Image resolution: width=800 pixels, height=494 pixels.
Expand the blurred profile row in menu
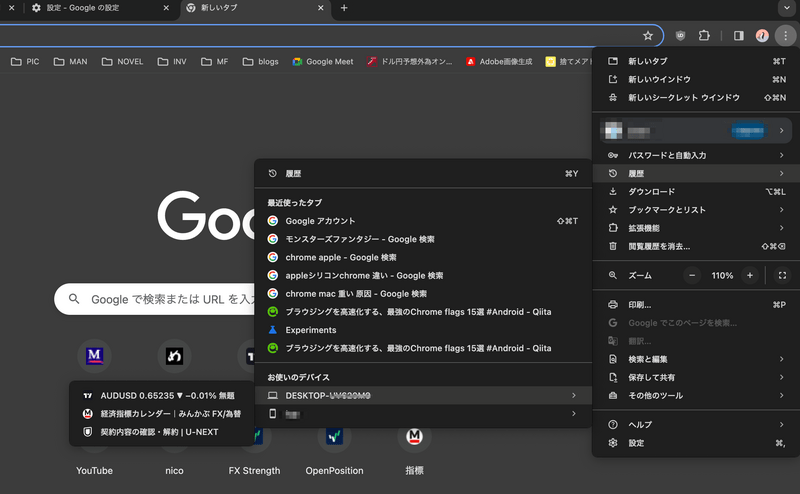(696, 131)
